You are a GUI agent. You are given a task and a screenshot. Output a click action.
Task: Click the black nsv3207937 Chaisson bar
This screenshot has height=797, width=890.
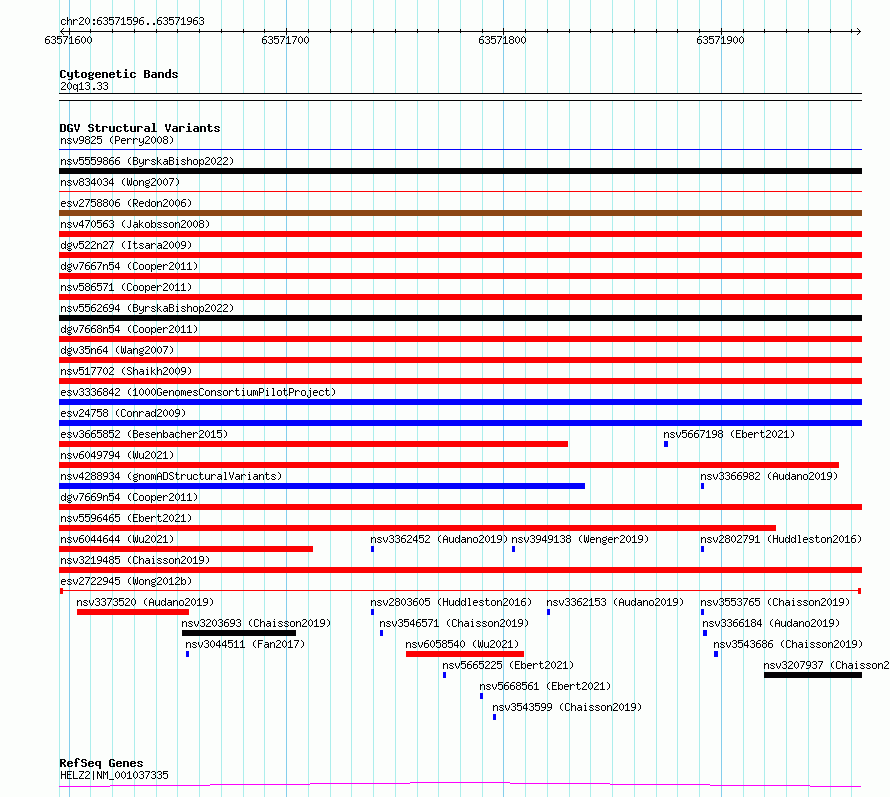(x=813, y=675)
